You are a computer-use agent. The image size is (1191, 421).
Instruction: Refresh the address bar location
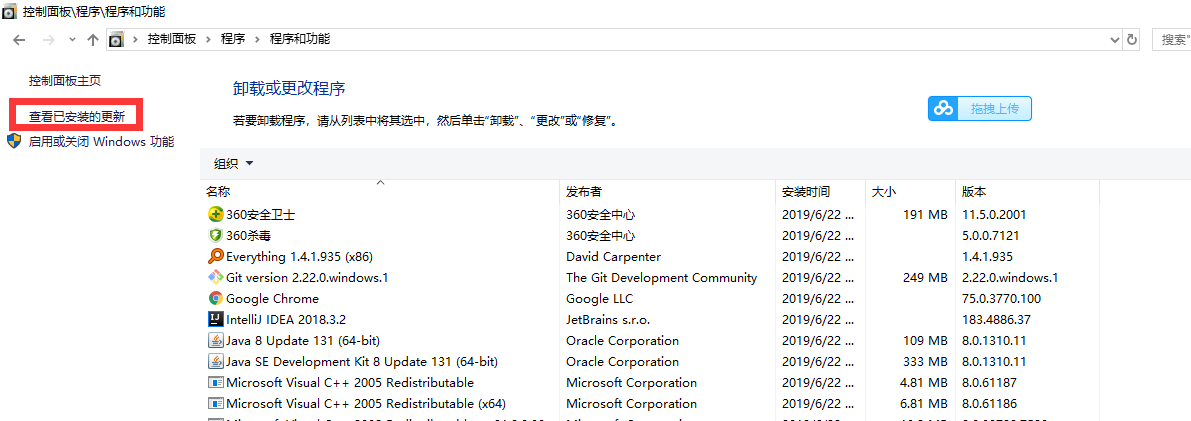point(1132,40)
